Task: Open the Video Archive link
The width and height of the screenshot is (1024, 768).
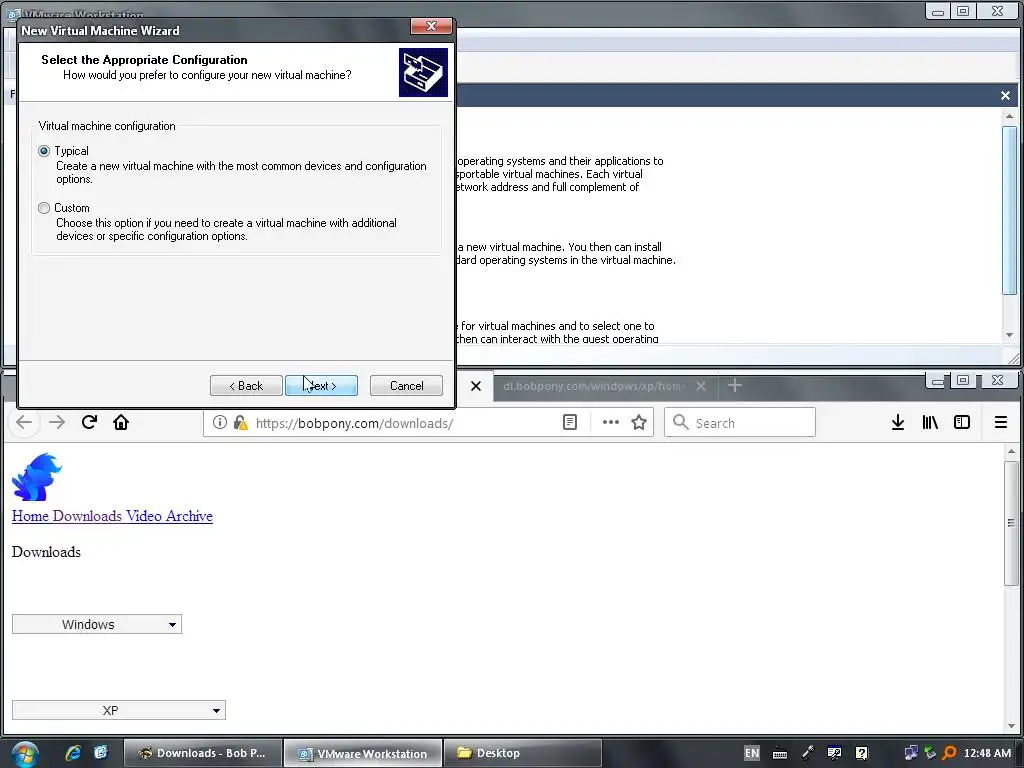Action: (x=170, y=516)
